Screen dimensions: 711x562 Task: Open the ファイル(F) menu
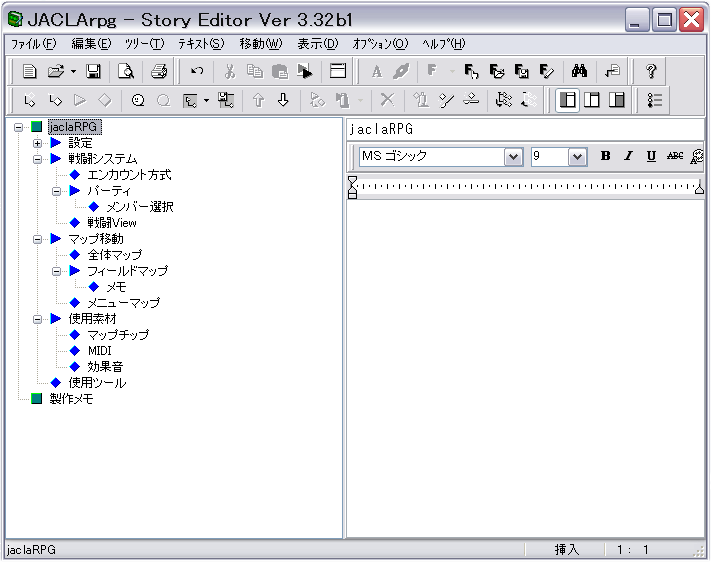[33, 44]
